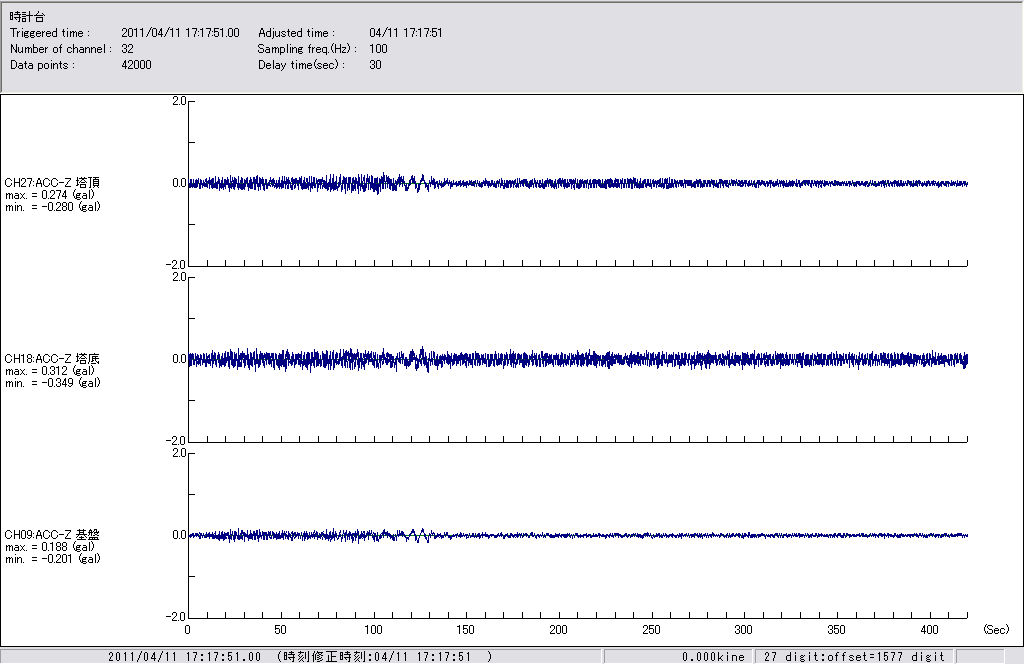Click the Adjusted time value 04/11 17:17:51
Image resolution: width=1024 pixels, height=664 pixels.
pos(405,33)
